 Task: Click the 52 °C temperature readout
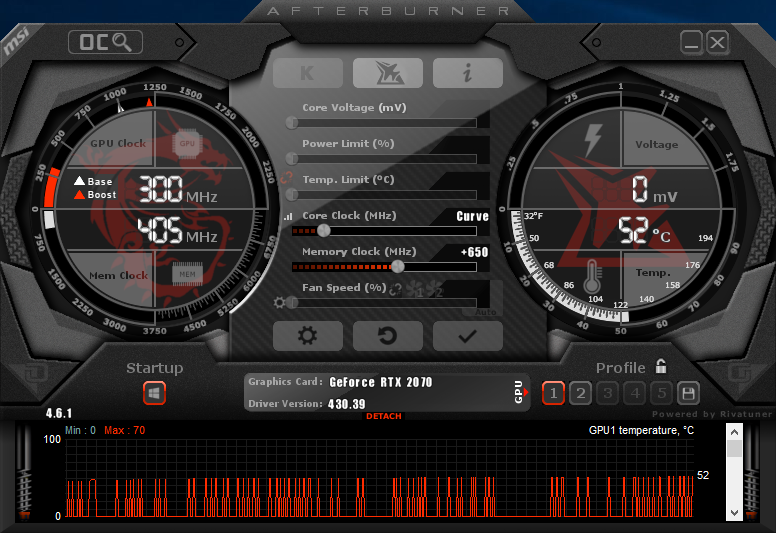[644, 231]
